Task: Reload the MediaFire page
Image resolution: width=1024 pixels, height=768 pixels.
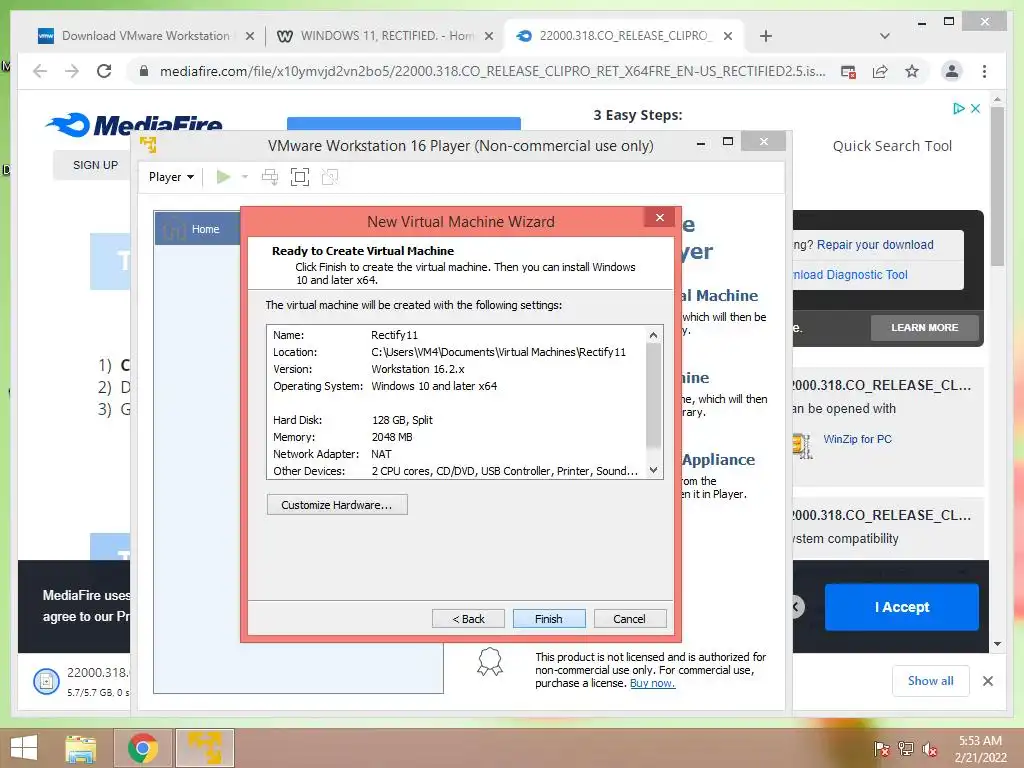Action: (104, 71)
